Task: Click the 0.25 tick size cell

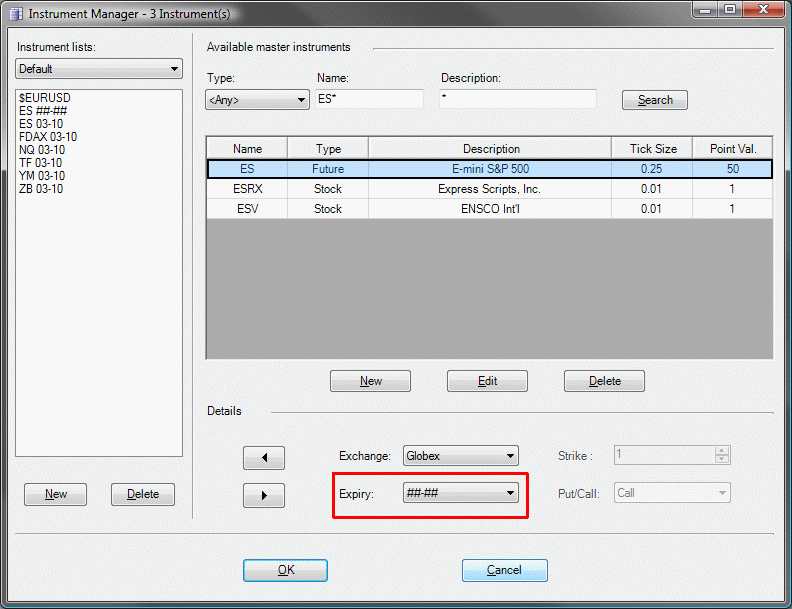Action: coord(652,169)
